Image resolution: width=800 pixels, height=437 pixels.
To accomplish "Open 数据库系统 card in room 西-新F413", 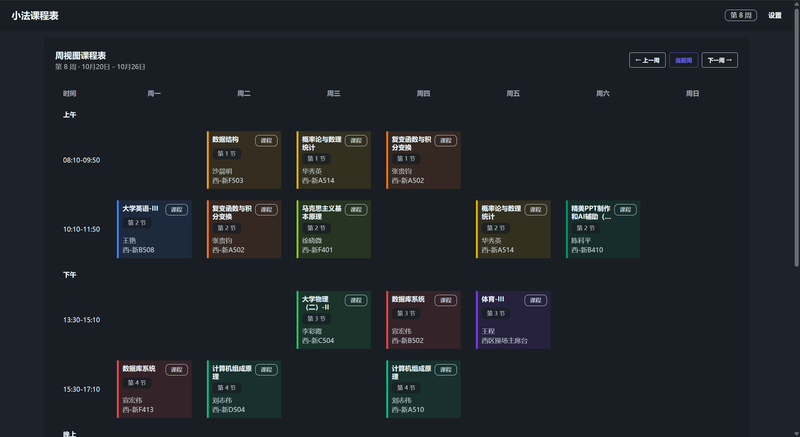I will tap(154, 389).
